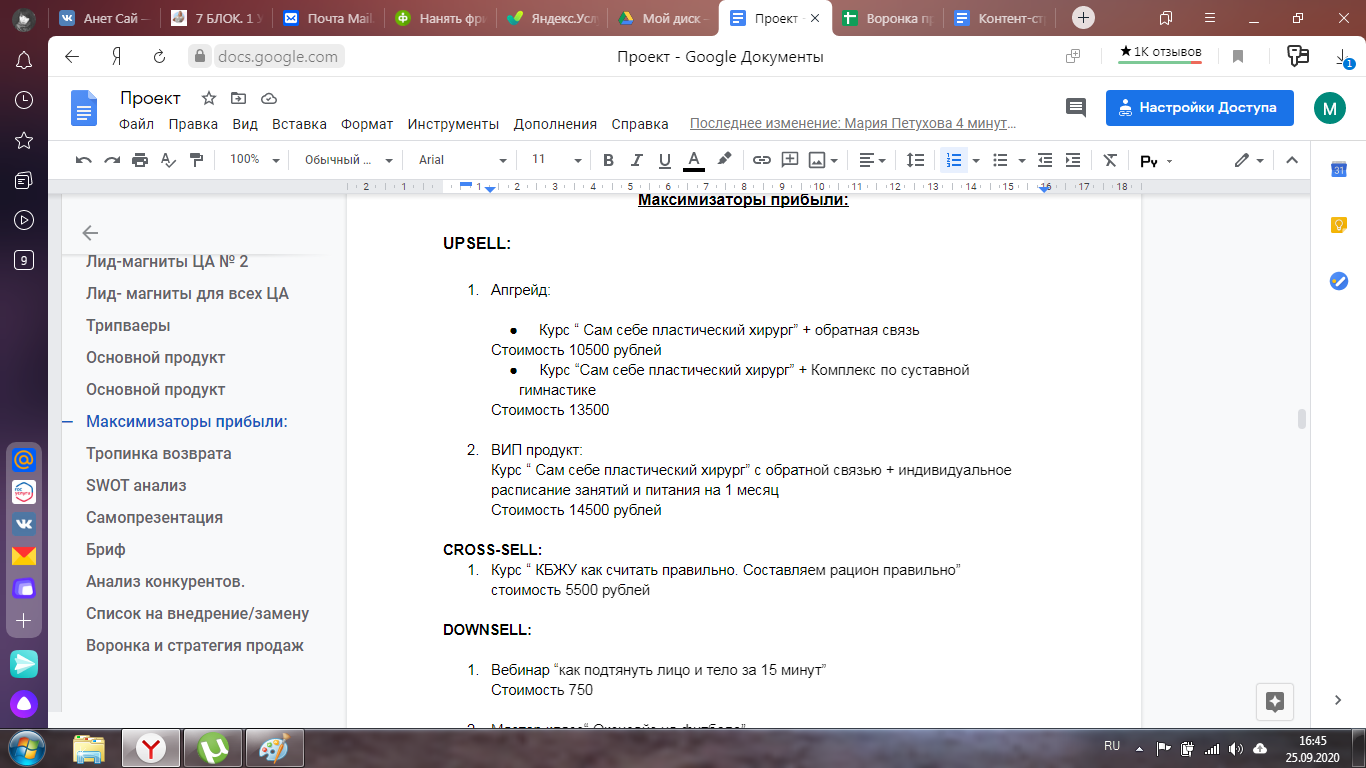The image size is (1366, 768).
Task: Click the Redo icon in Docs toolbar
Action: point(112,160)
